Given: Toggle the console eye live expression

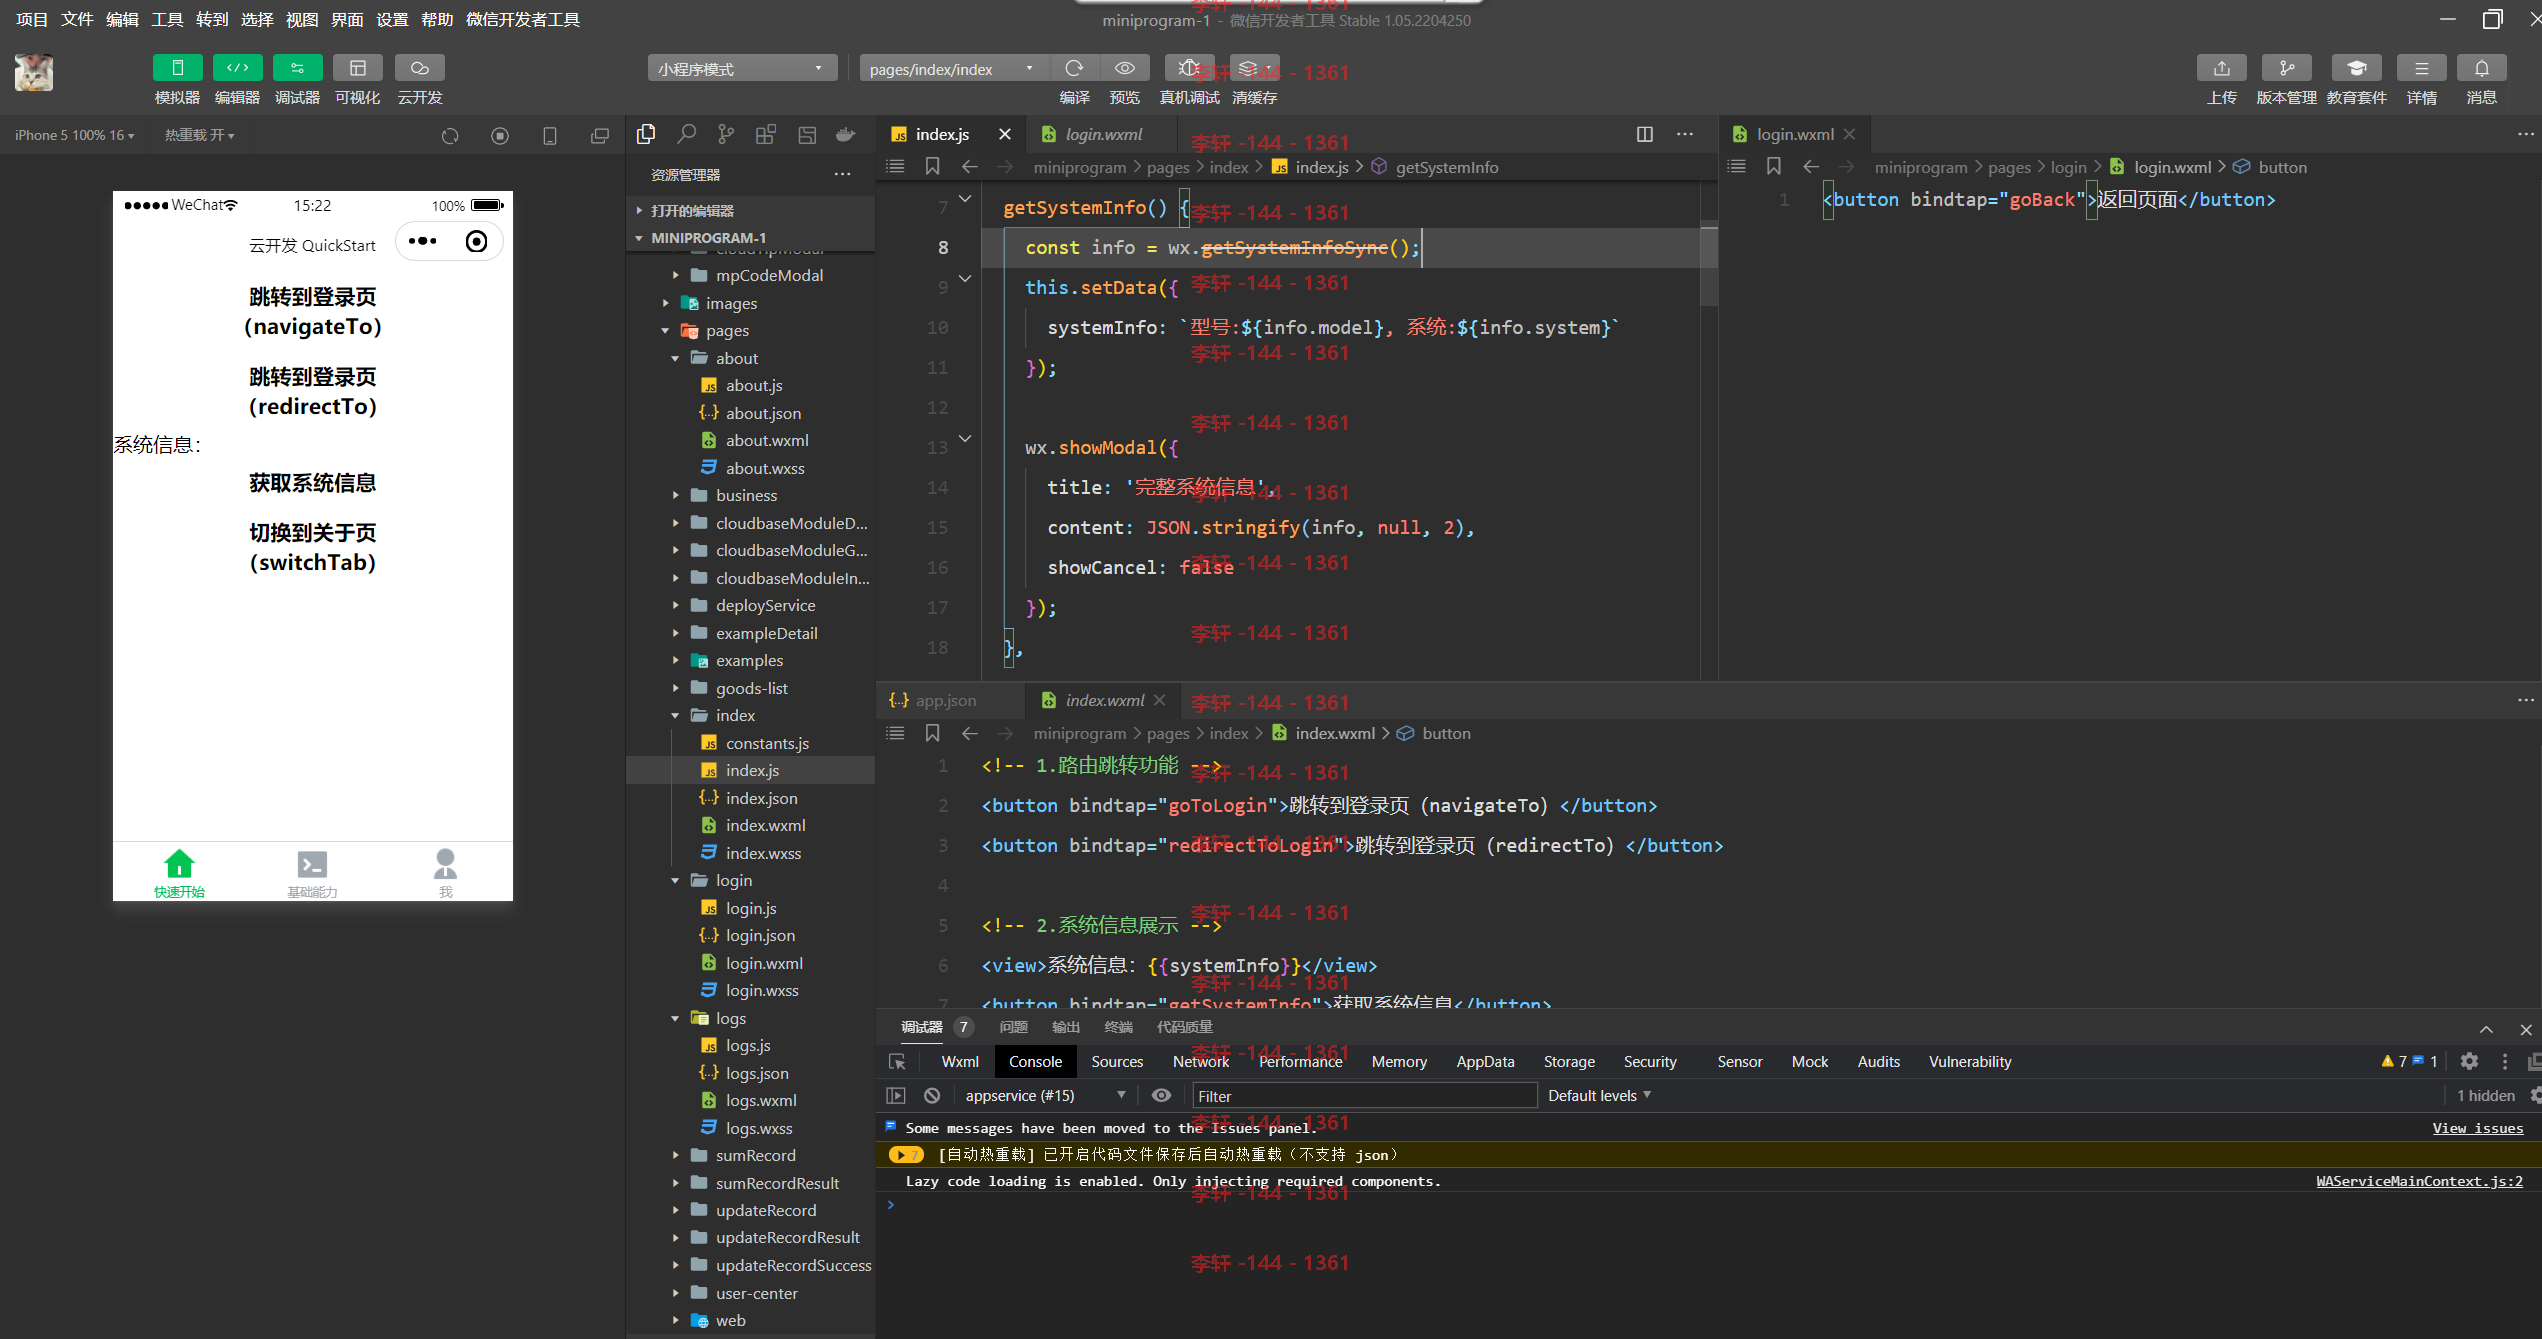Looking at the screenshot, I should pos(1161,1096).
